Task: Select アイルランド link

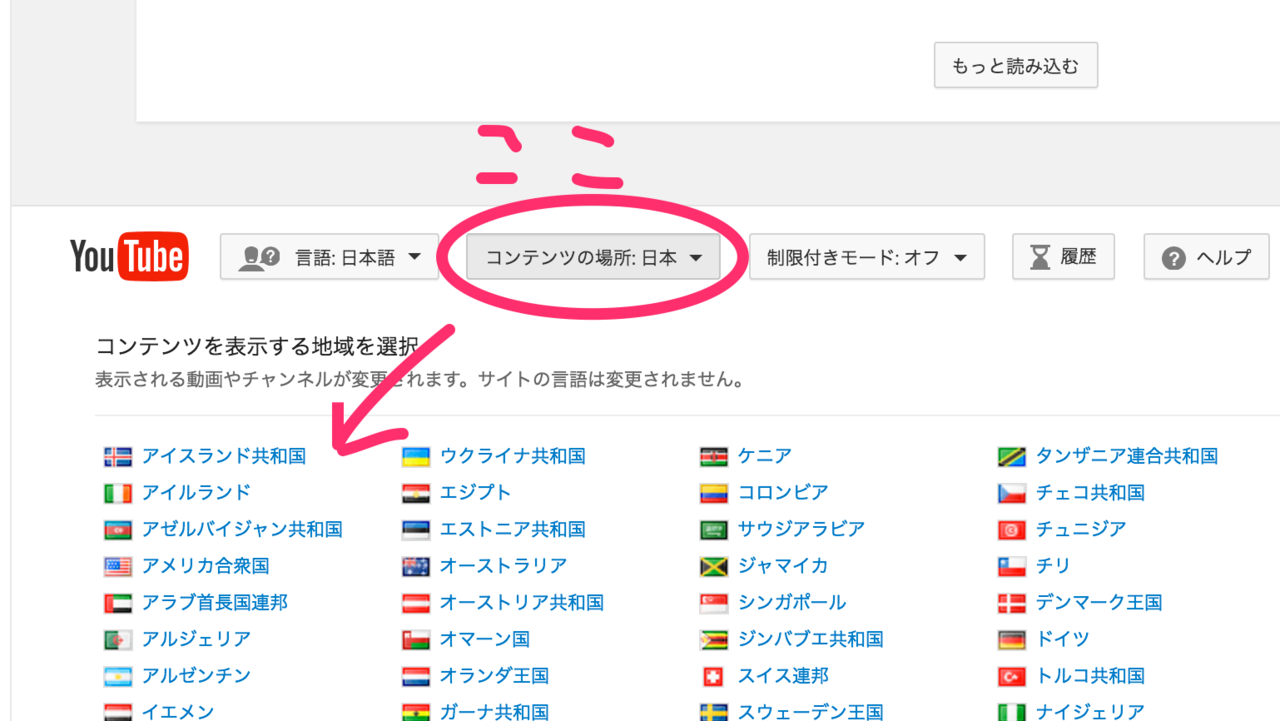Action: (x=197, y=492)
